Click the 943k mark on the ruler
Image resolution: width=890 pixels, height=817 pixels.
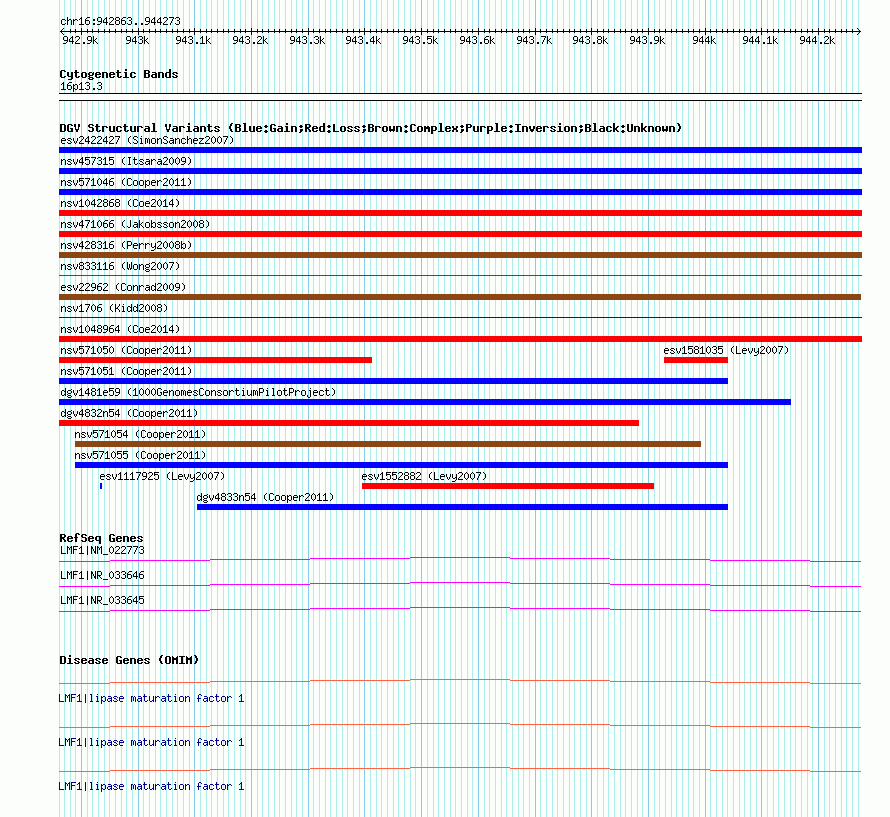(137, 40)
